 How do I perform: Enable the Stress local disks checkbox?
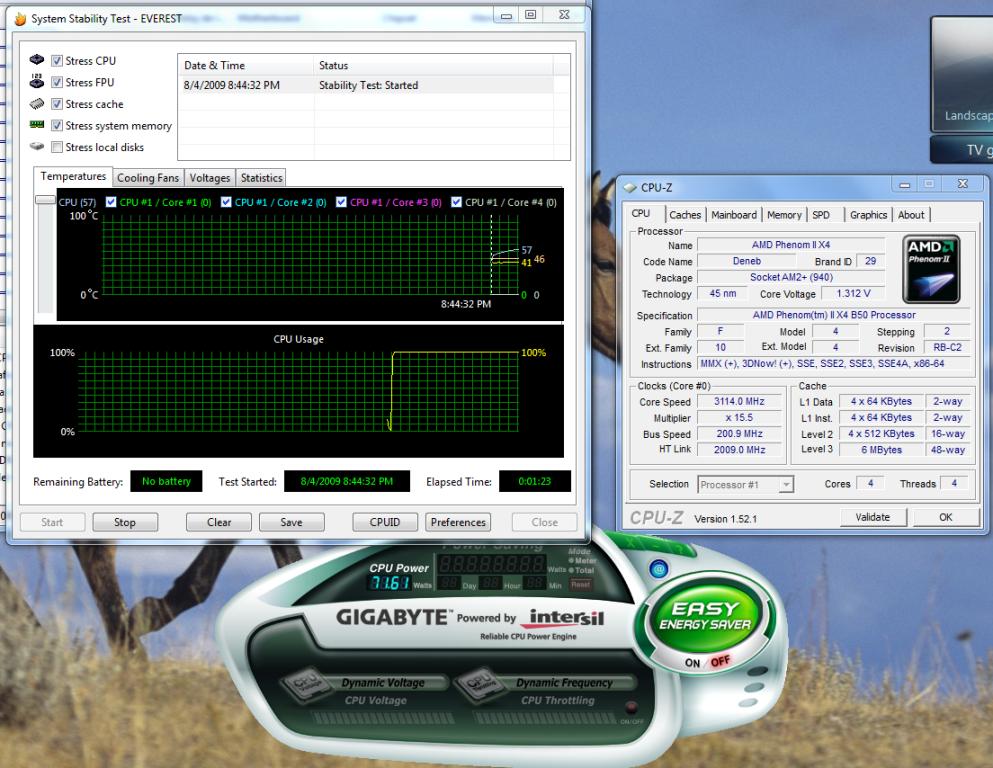[x=57, y=147]
